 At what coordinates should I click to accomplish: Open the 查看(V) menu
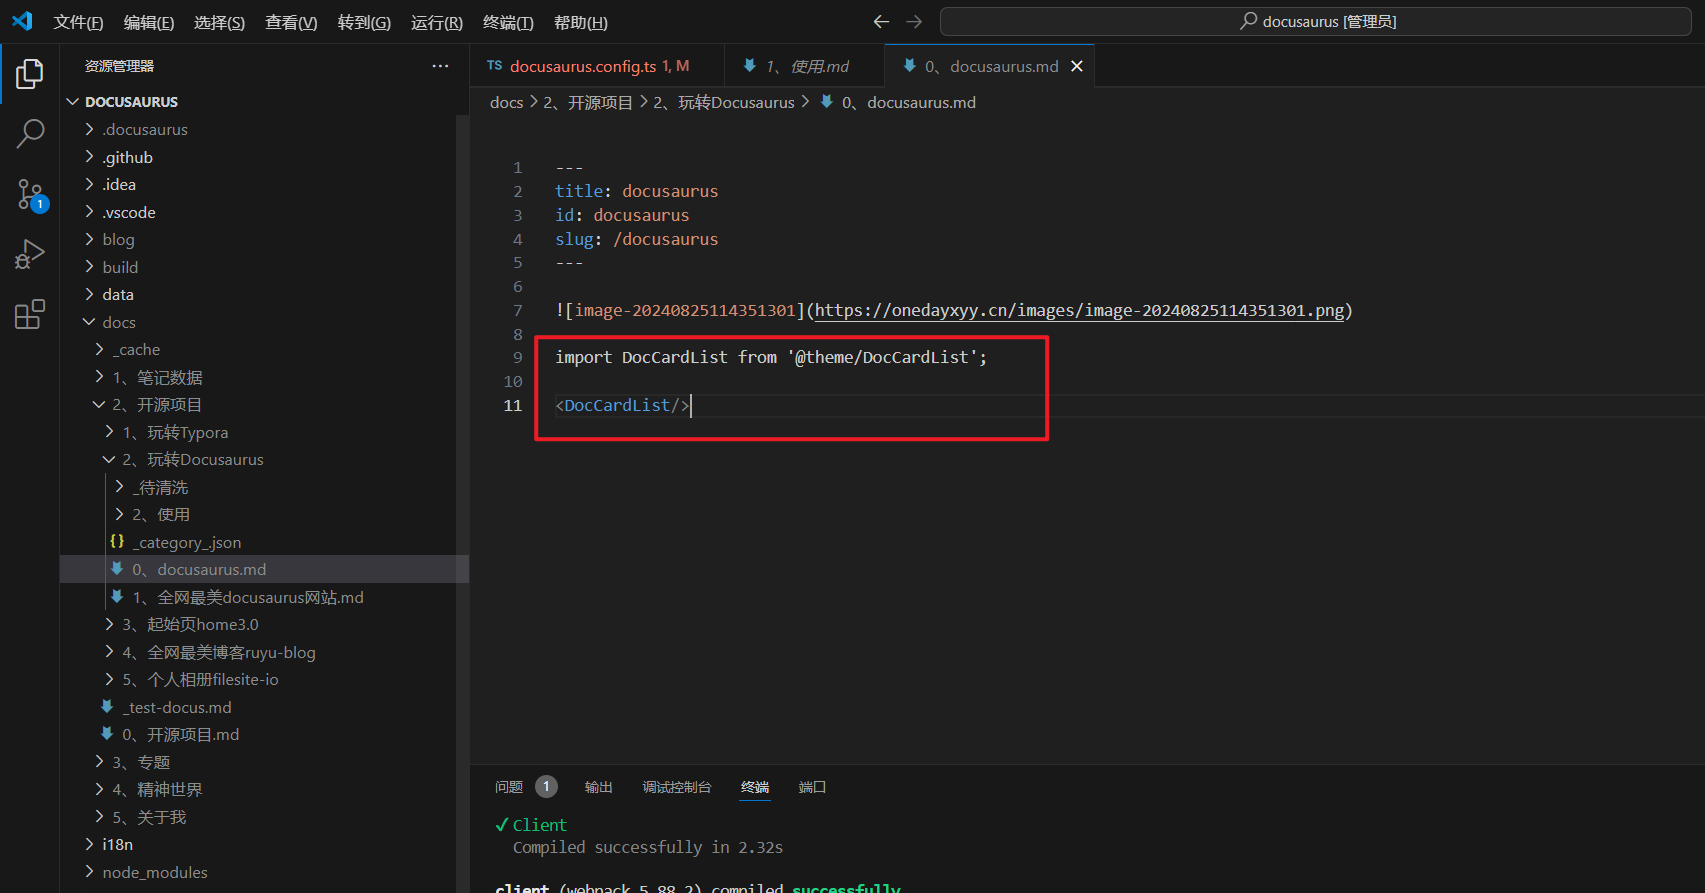click(x=291, y=22)
